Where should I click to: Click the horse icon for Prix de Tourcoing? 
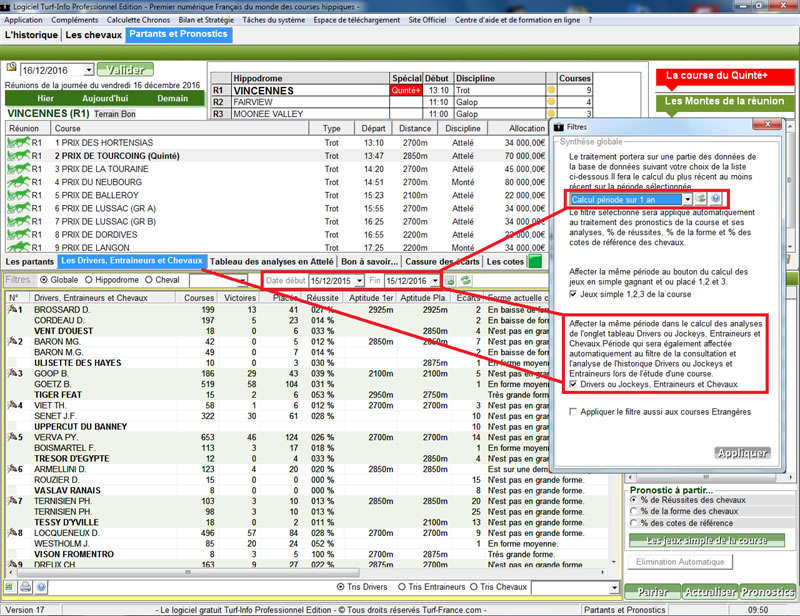[19, 155]
